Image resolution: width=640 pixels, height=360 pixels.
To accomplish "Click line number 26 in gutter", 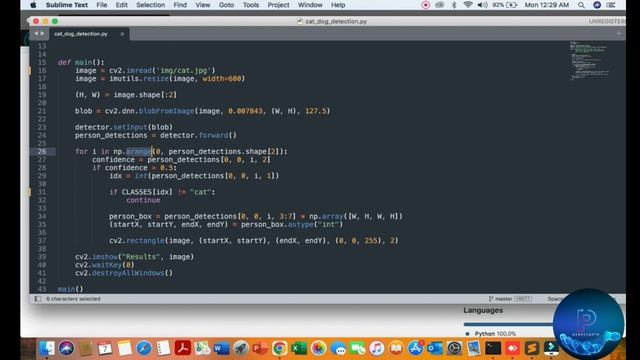I will tap(42, 151).
